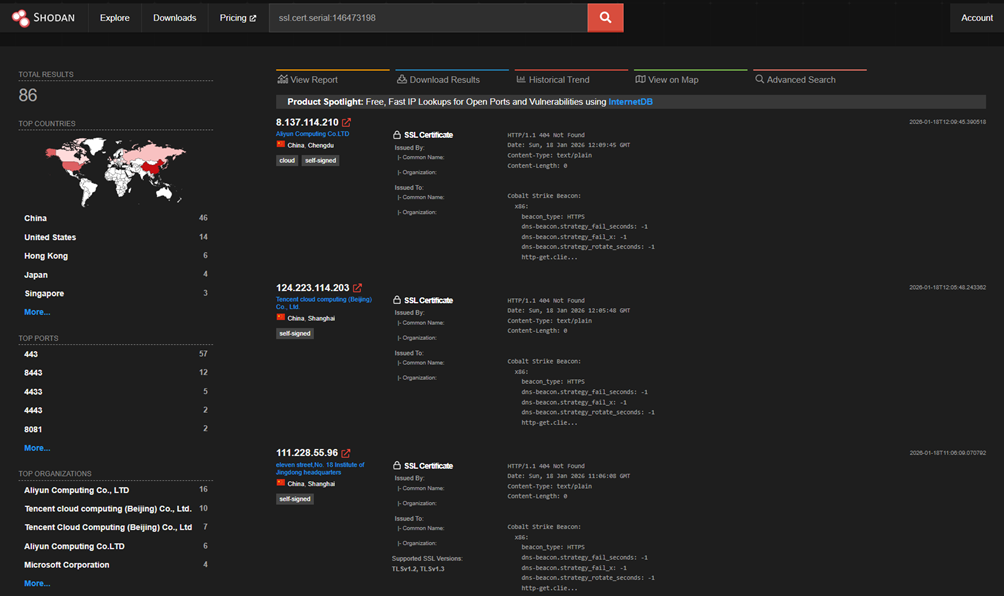This screenshot has width=1004, height=596.
Task: Open View on Map
Action: click(667, 79)
